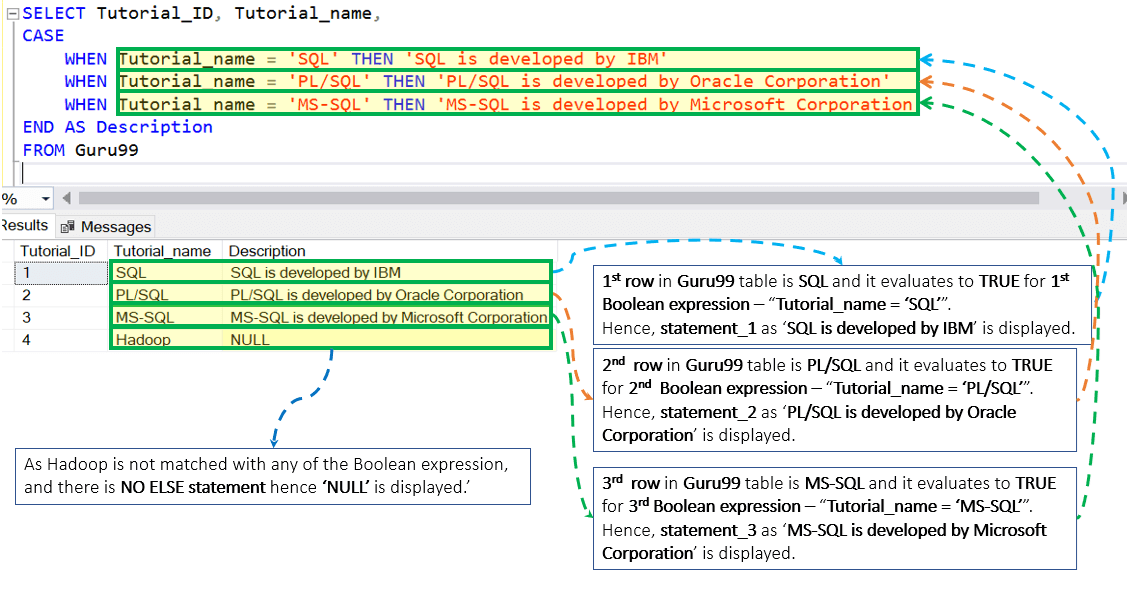The height and width of the screenshot is (590, 1127).
Task: Collapse the SELECT statement code block
Action: pyautogui.click(x=10, y=14)
